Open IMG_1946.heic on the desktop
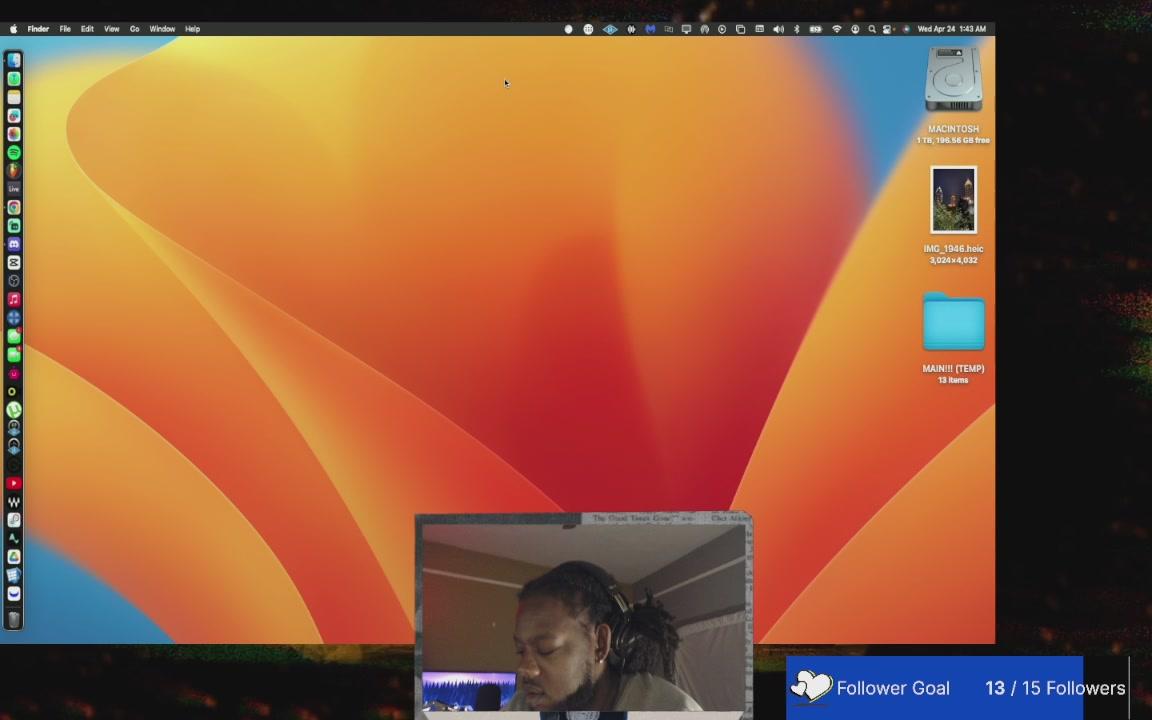 (953, 199)
